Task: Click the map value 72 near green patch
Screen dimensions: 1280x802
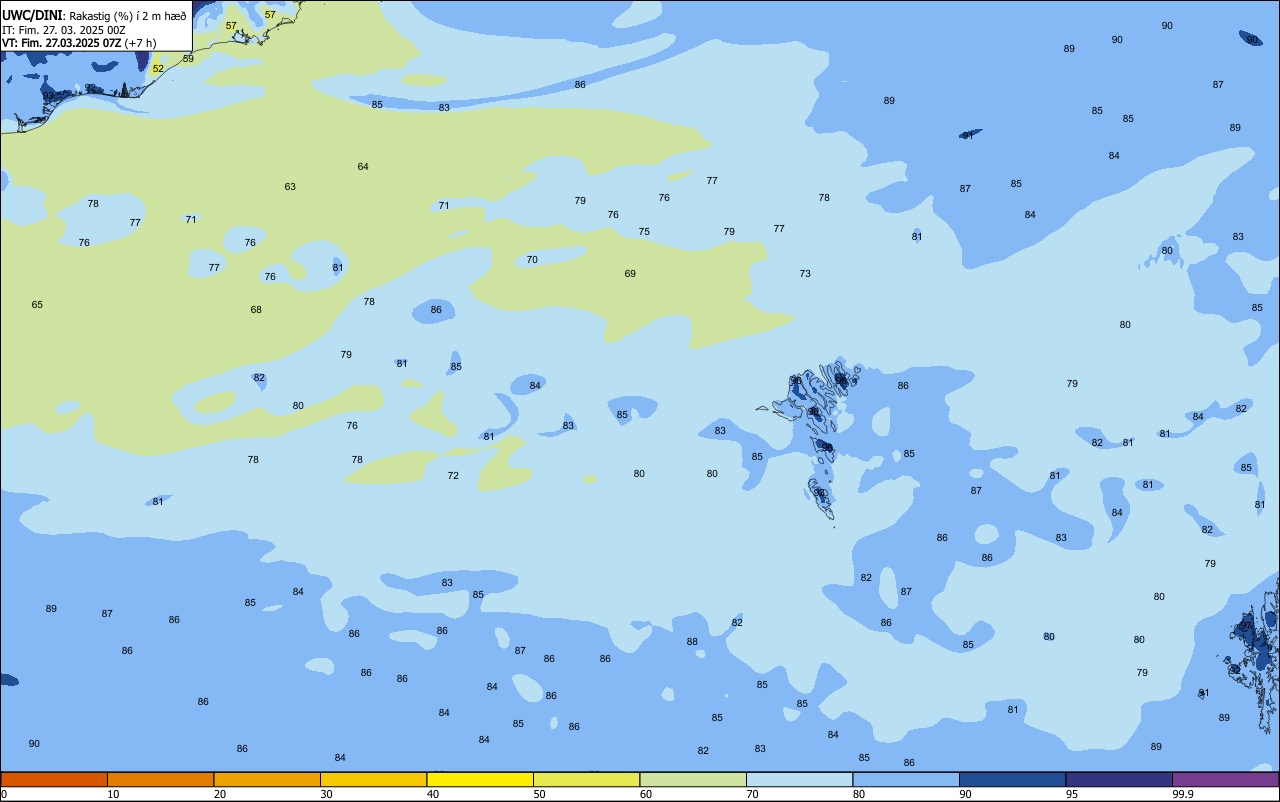Action: (453, 476)
